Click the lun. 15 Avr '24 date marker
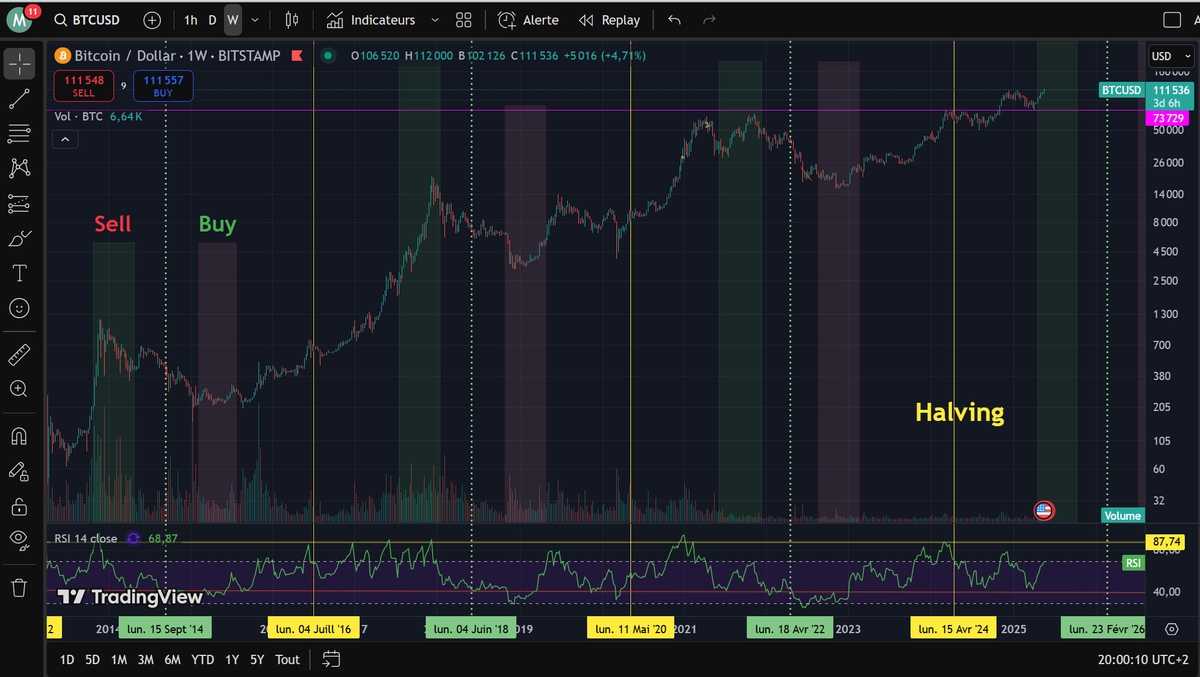The image size is (1200, 677). (952, 629)
